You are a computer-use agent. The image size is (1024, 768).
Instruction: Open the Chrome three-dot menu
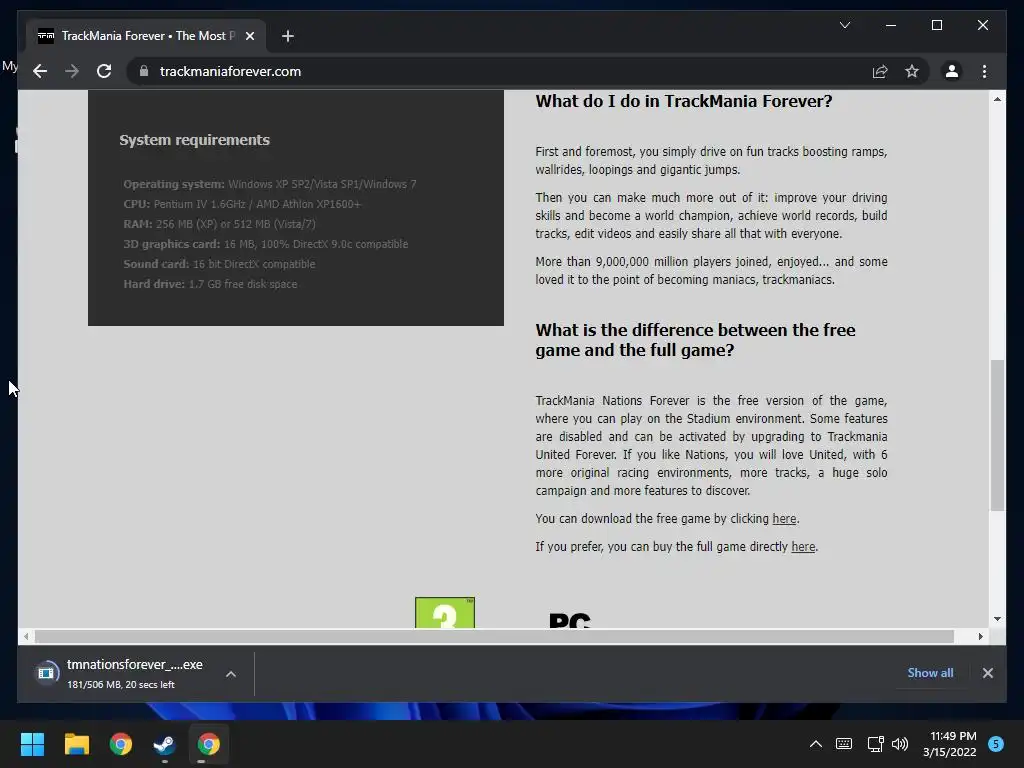pyautogui.click(x=984, y=71)
